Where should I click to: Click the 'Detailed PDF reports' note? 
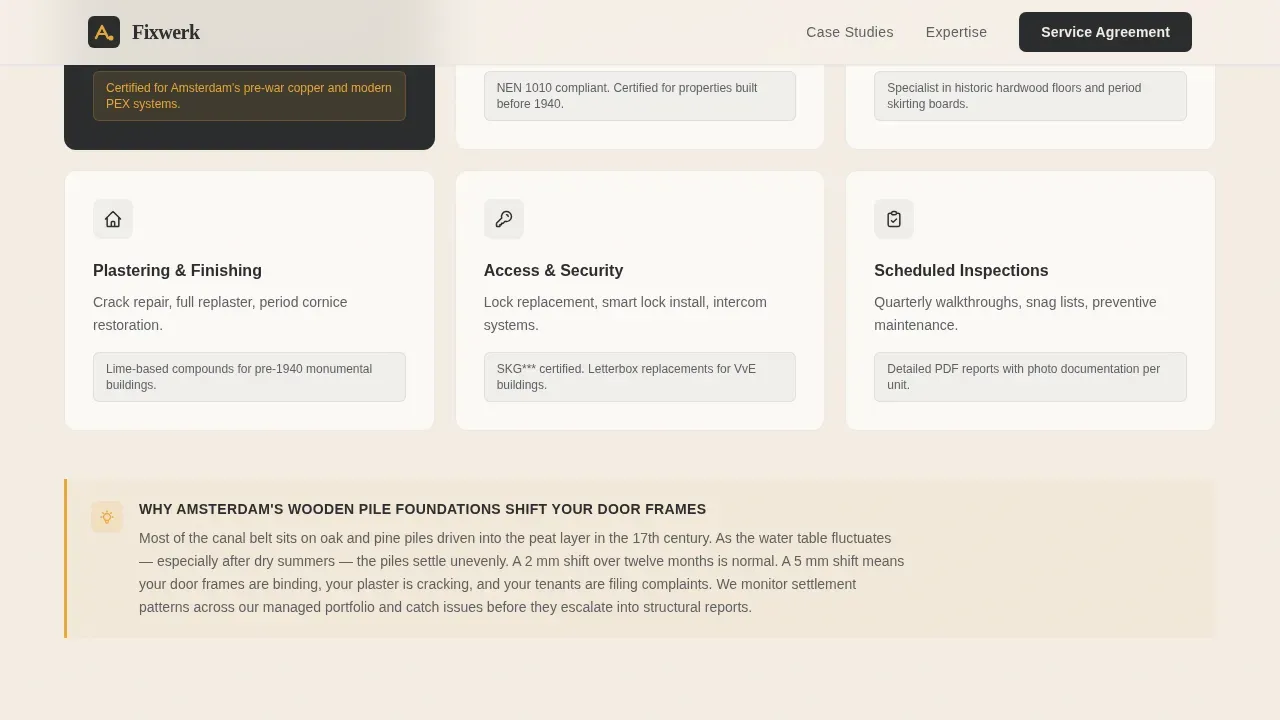pyautogui.click(x=1030, y=377)
